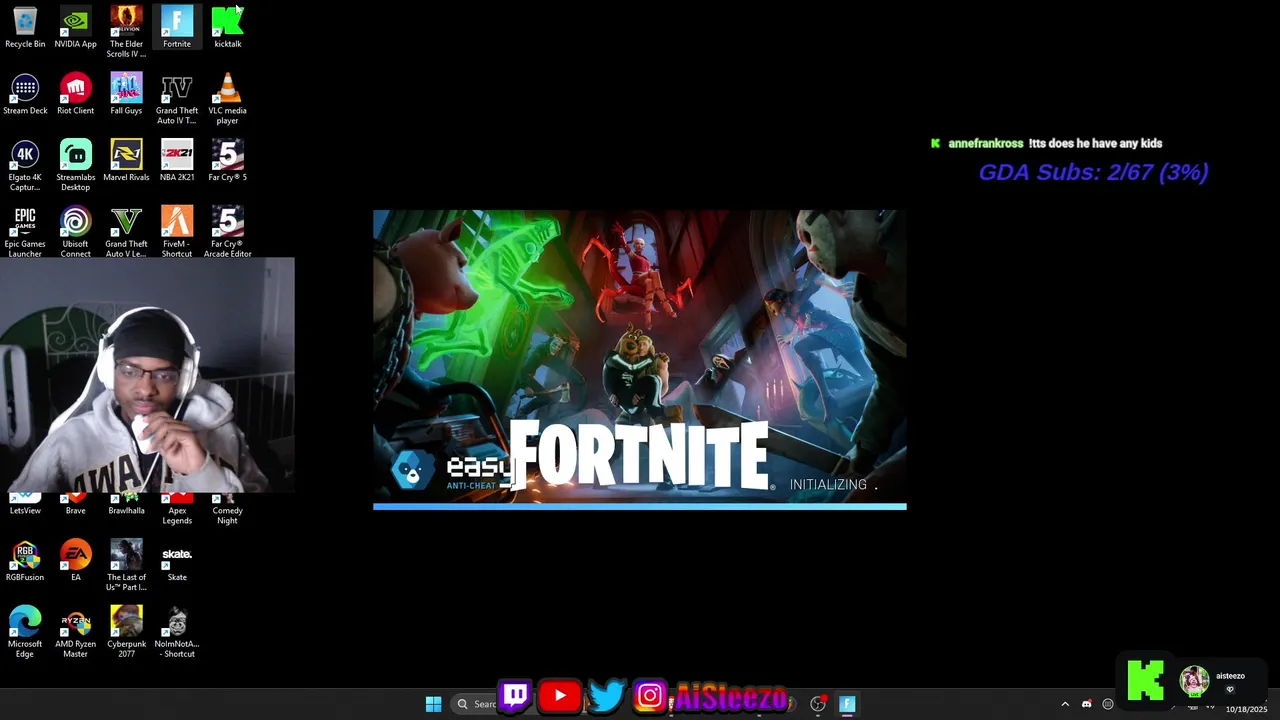Open the Ubisoft Connect shortcut
Image resolution: width=1280 pixels, height=720 pixels.
click(75, 232)
